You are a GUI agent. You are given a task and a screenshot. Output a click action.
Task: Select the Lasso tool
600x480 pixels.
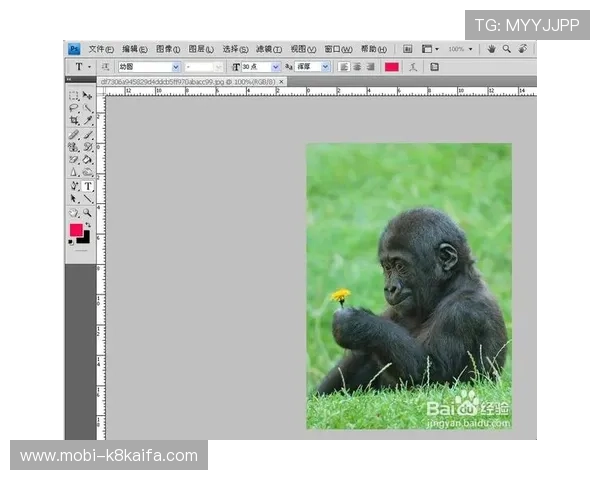74,108
